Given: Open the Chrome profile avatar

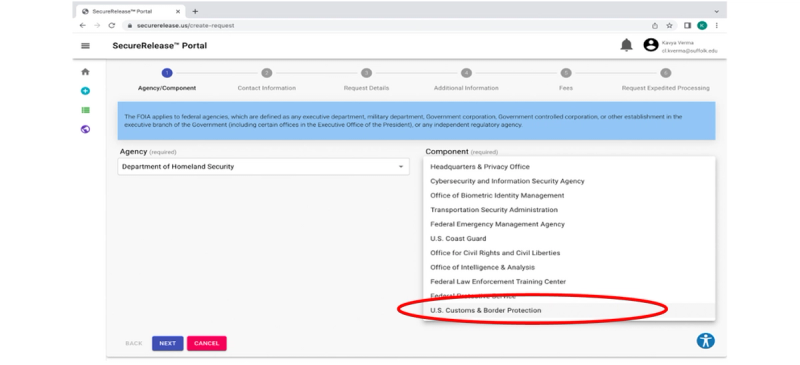Looking at the screenshot, I should click(702, 26).
